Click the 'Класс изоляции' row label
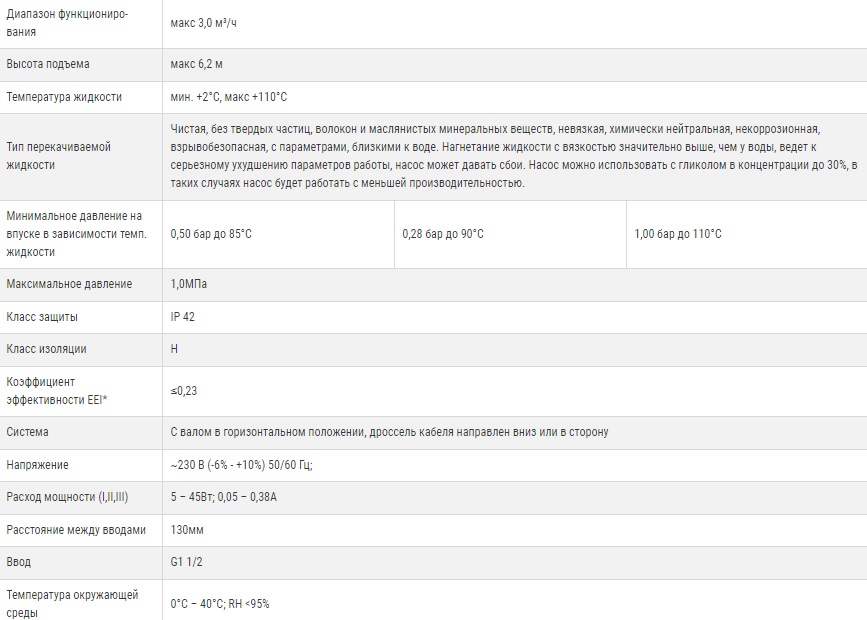This screenshot has width=867, height=620. click(47, 349)
